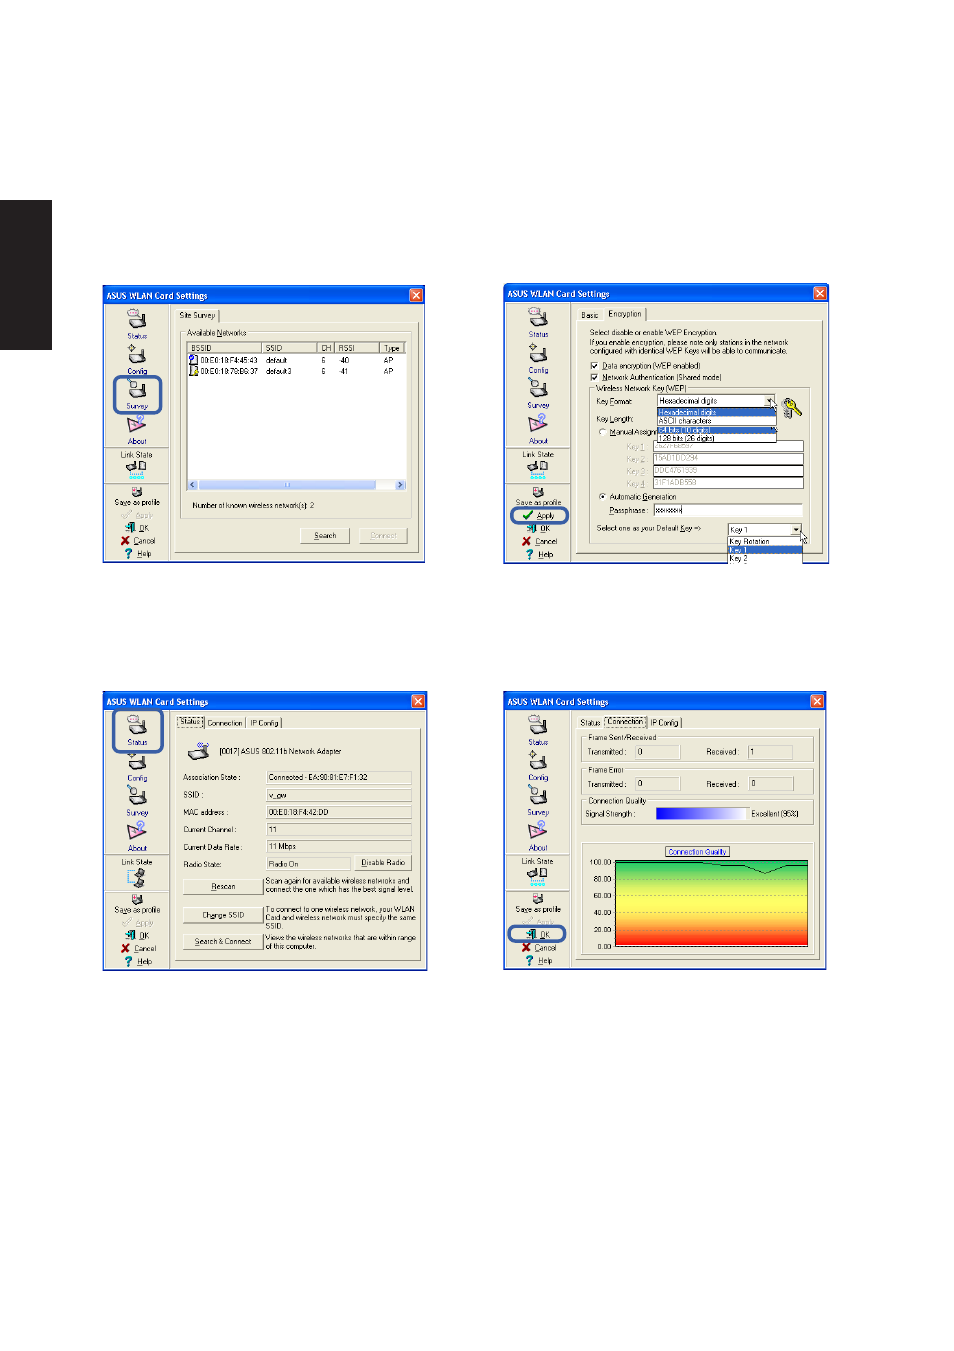Image resolution: width=954 pixels, height=1351 pixels.
Task: Open Config in the adapter status window
Action: pos(137,767)
